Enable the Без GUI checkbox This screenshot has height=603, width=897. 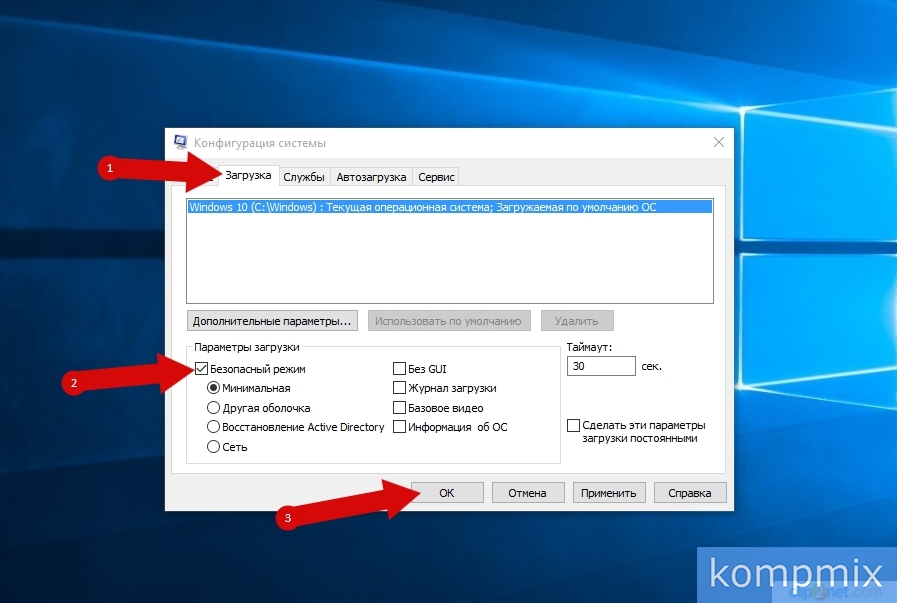point(399,369)
